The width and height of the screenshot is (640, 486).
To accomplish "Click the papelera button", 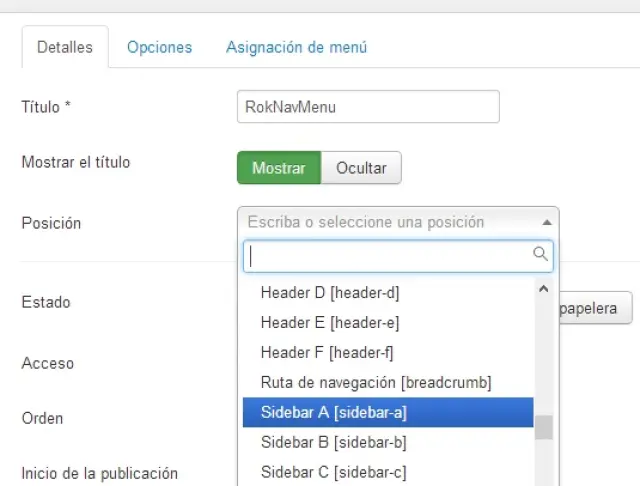I will [x=594, y=308].
